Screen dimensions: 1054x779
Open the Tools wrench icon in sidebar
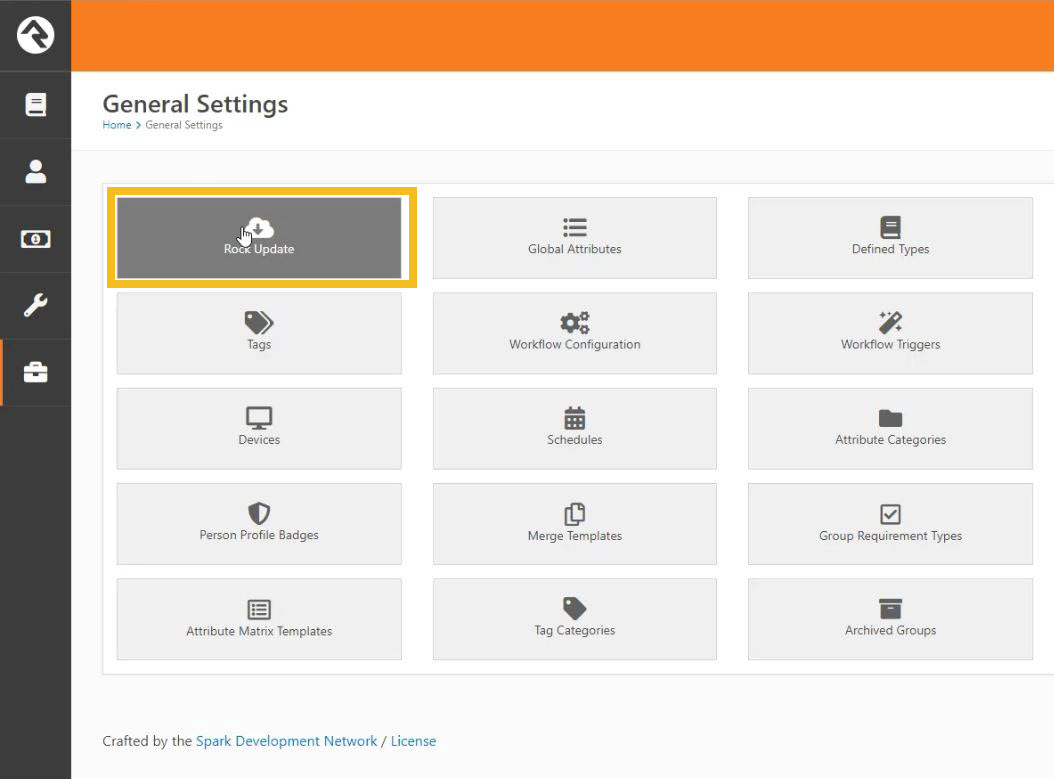pyautogui.click(x=36, y=305)
